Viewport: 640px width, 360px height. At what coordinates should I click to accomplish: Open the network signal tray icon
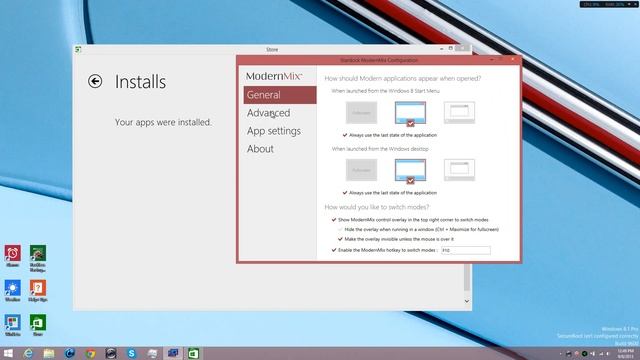click(600, 353)
